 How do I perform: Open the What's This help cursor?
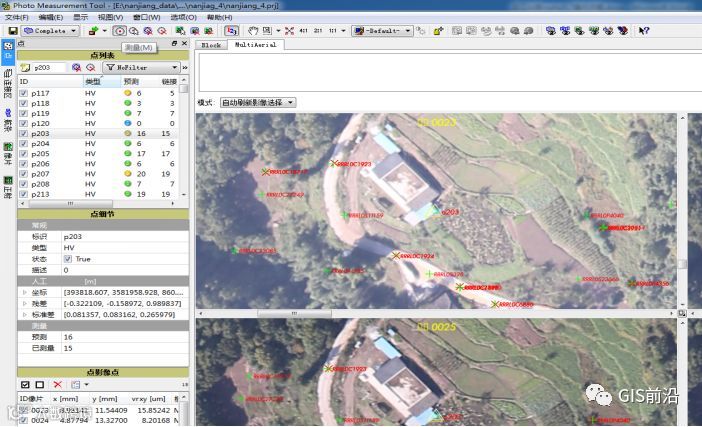coord(644,31)
